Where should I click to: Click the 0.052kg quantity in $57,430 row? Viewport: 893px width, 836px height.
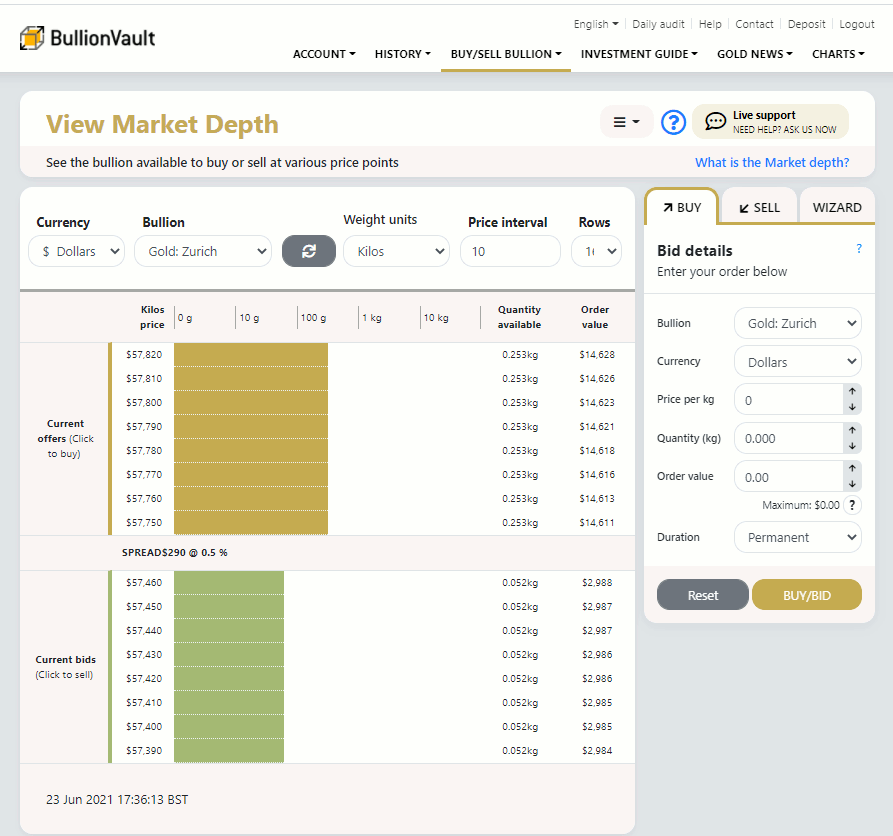[520, 654]
